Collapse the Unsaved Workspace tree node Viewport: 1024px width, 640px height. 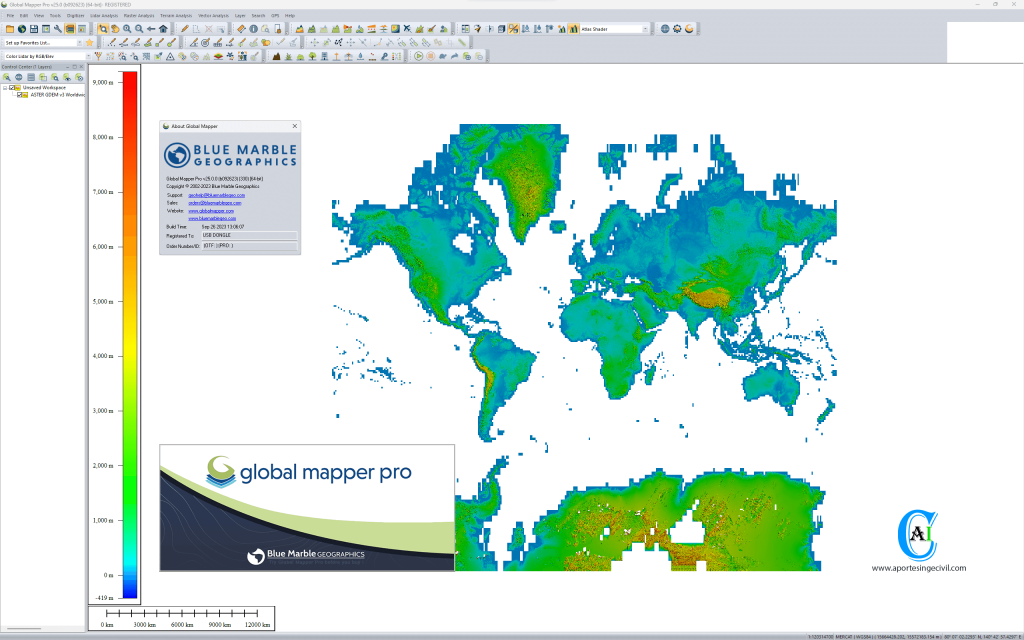(x=5, y=87)
